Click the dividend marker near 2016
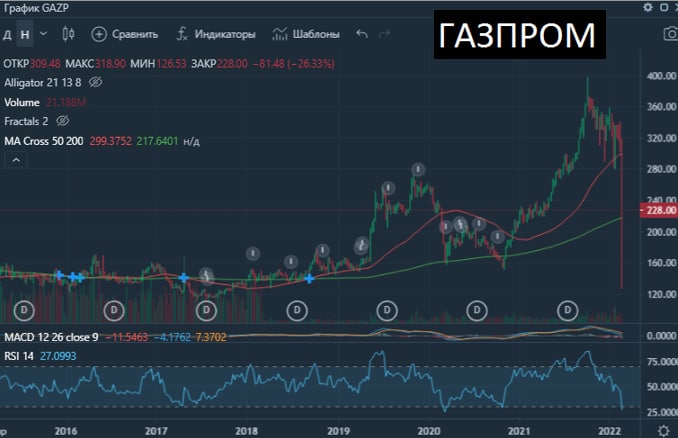Image resolution: width=678 pixels, height=438 pixels. pyautogui.click(x=24, y=310)
